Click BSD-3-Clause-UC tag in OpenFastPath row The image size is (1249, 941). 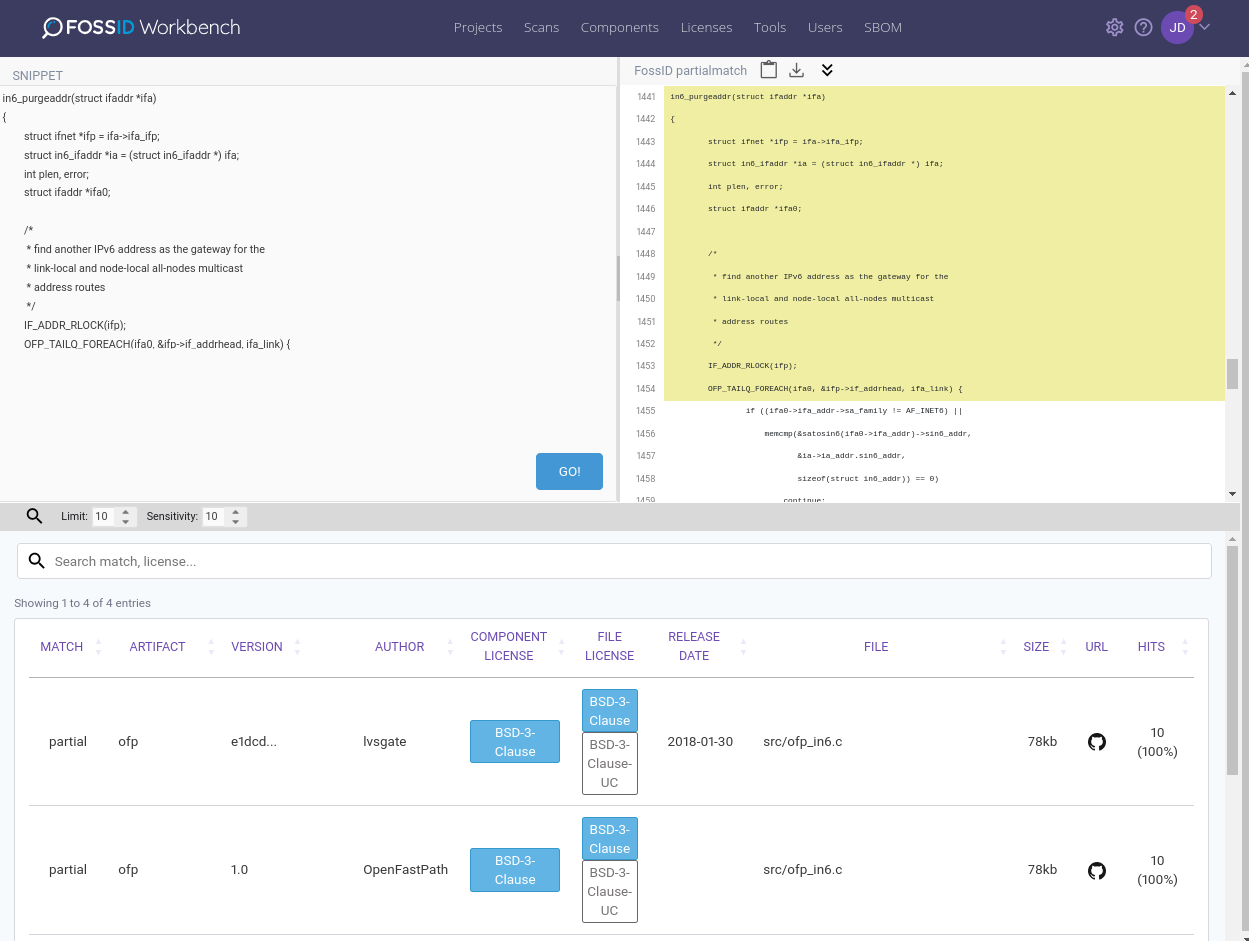(610, 892)
